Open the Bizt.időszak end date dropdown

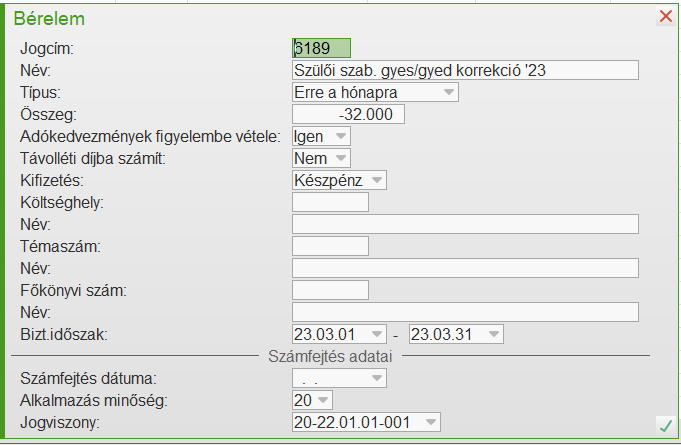pos(495,334)
